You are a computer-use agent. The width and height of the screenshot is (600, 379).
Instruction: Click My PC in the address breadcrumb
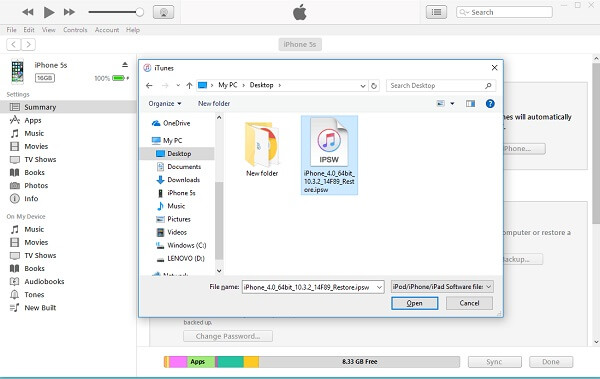click(228, 85)
